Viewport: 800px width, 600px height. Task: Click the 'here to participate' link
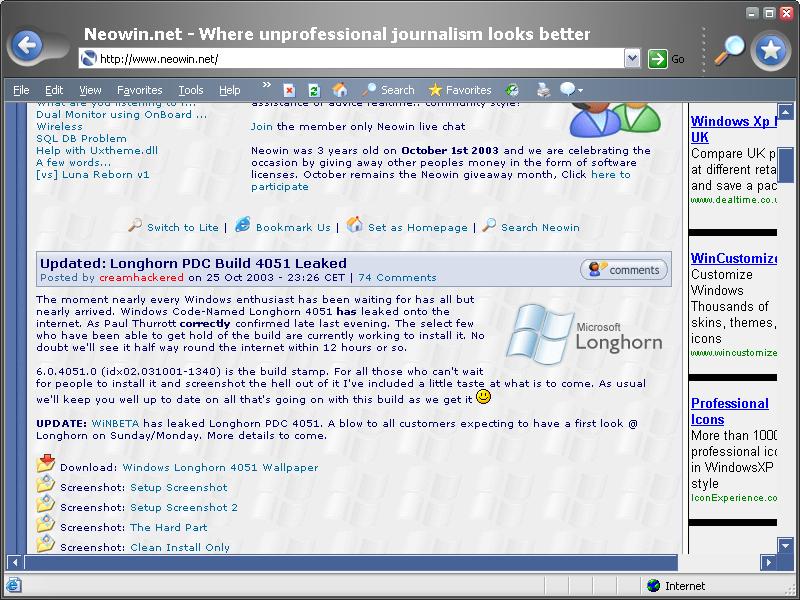611,174
